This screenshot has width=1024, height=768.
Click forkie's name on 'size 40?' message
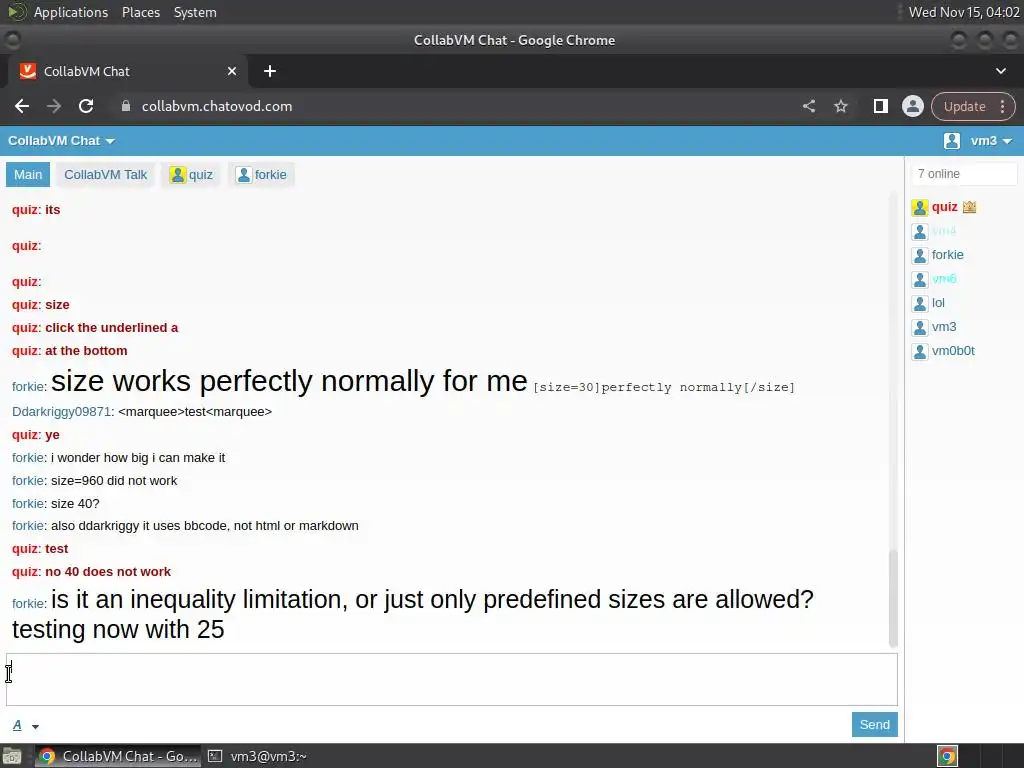[27, 504]
